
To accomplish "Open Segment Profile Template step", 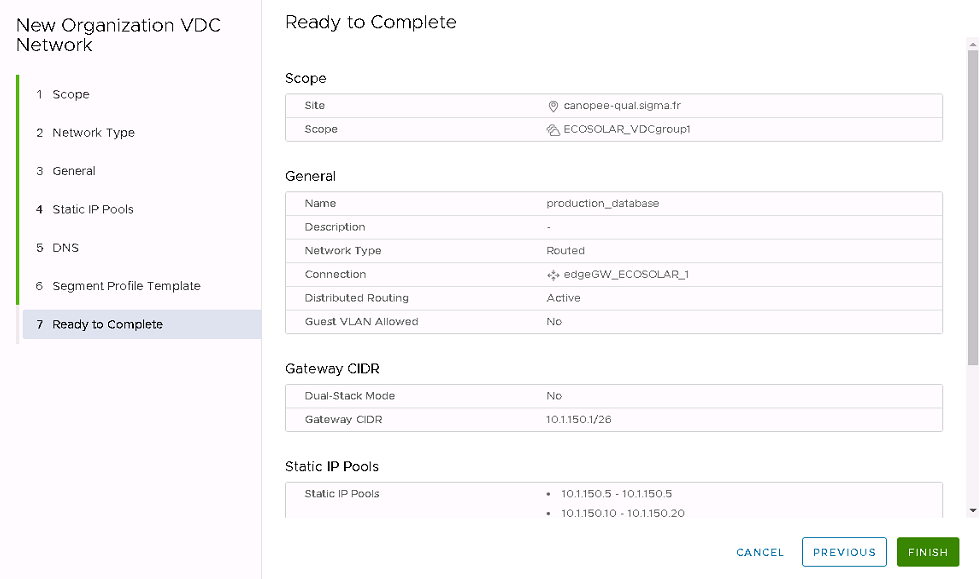I will [126, 286].
